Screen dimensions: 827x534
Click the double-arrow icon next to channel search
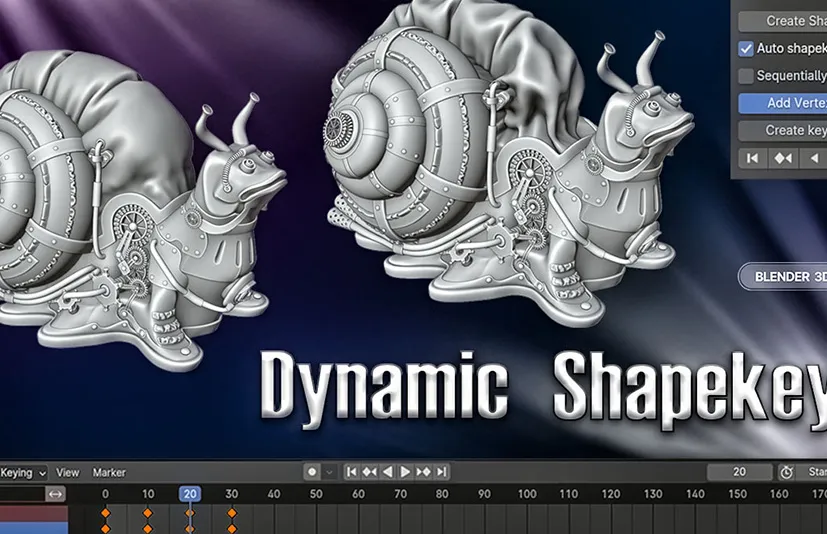click(56, 494)
